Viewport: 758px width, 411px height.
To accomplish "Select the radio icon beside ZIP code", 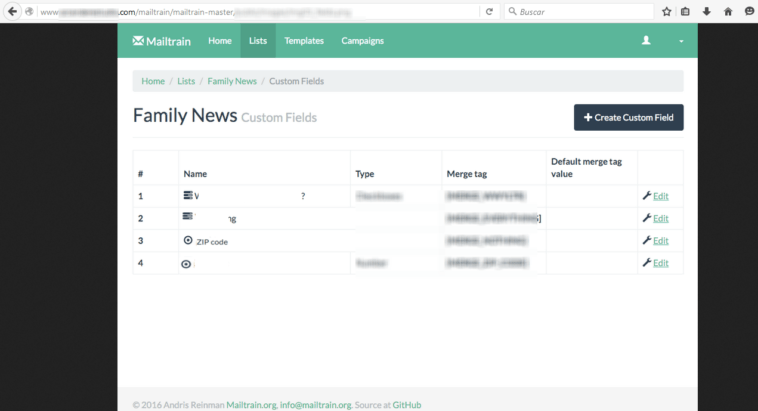I will point(188,240).
